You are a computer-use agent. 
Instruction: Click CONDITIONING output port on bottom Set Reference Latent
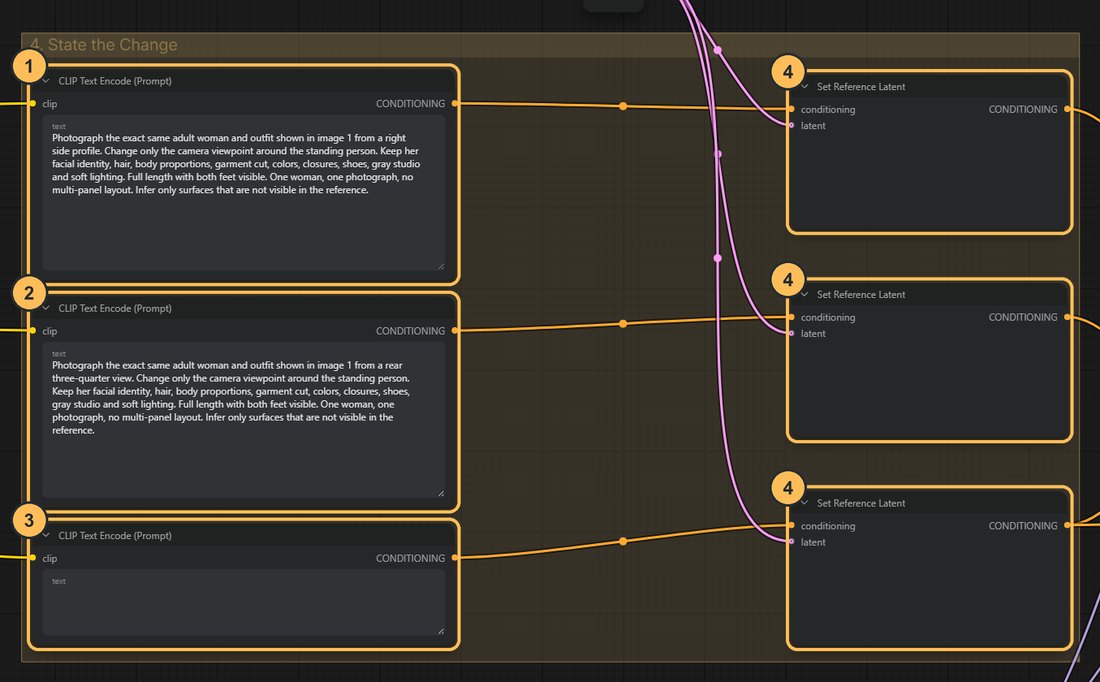(1067, 526)
